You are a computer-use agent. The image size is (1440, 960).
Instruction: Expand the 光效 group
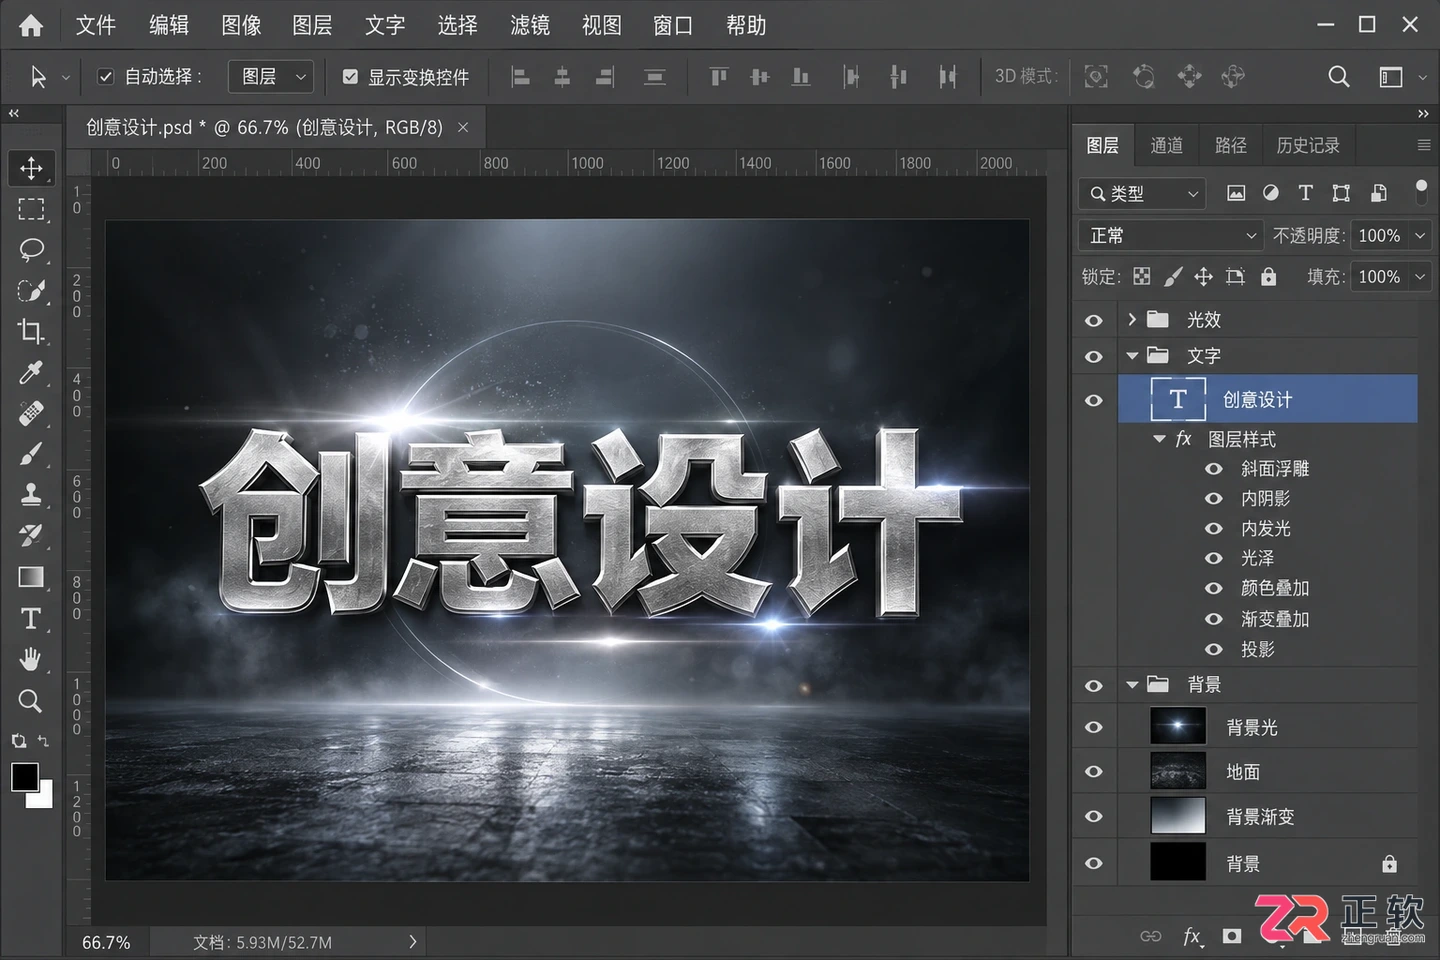pos(1132,319)
